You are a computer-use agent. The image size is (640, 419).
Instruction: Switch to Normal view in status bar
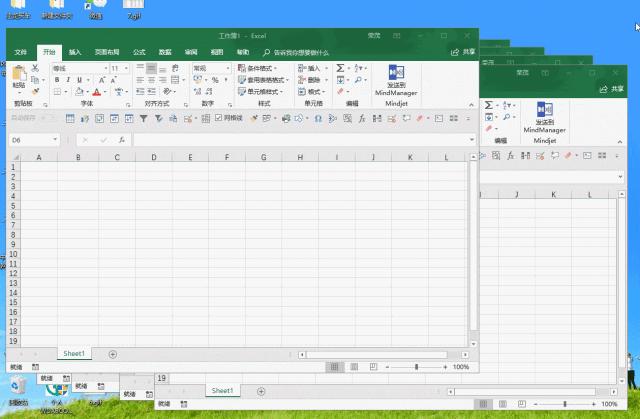coord(340,367)
